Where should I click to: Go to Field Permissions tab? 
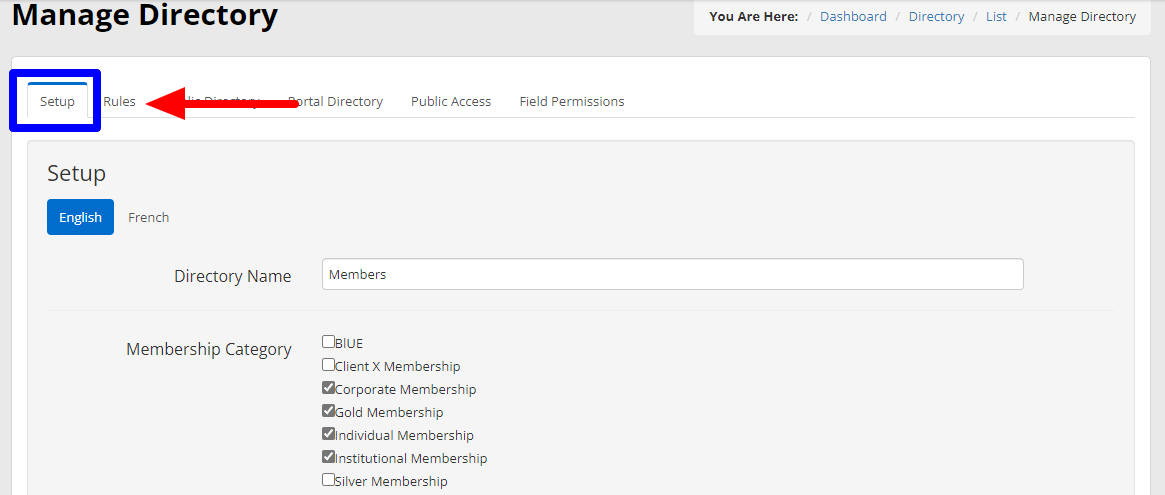pyautogui.click(x=572, y=101)
